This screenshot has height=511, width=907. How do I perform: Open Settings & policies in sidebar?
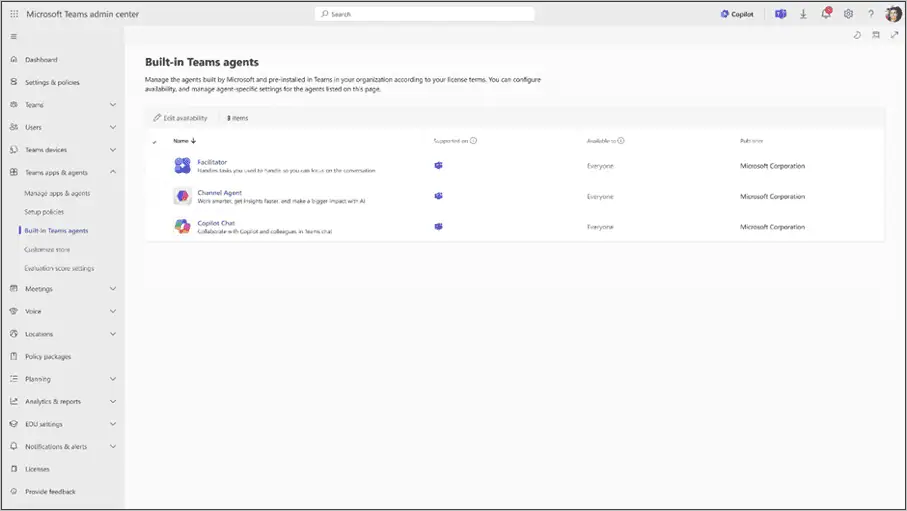[52, 82]
